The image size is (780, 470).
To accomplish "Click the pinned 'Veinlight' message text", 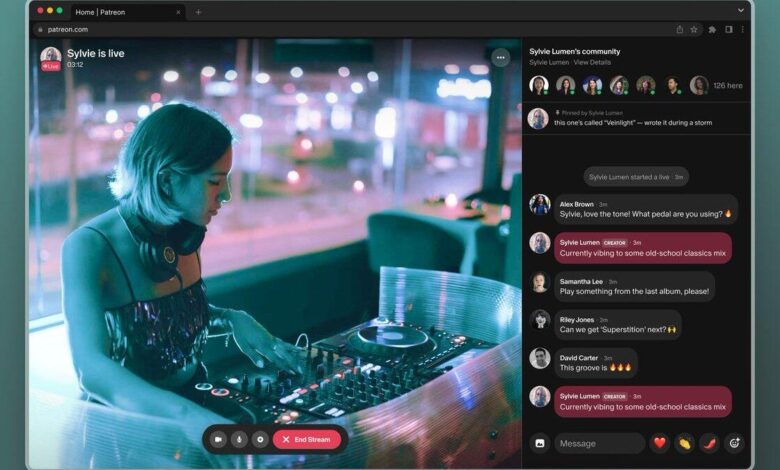I will coord(633,122).
